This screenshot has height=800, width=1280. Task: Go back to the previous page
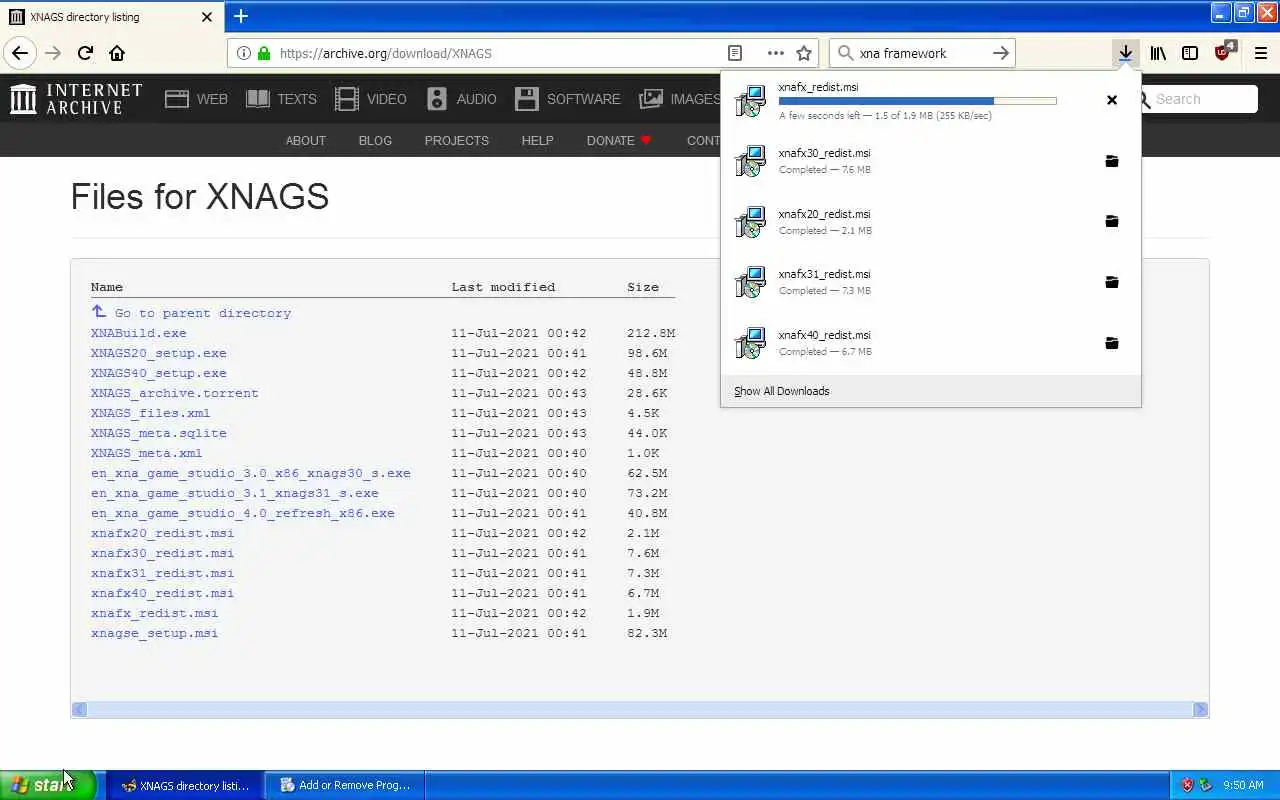click(20, 53)
